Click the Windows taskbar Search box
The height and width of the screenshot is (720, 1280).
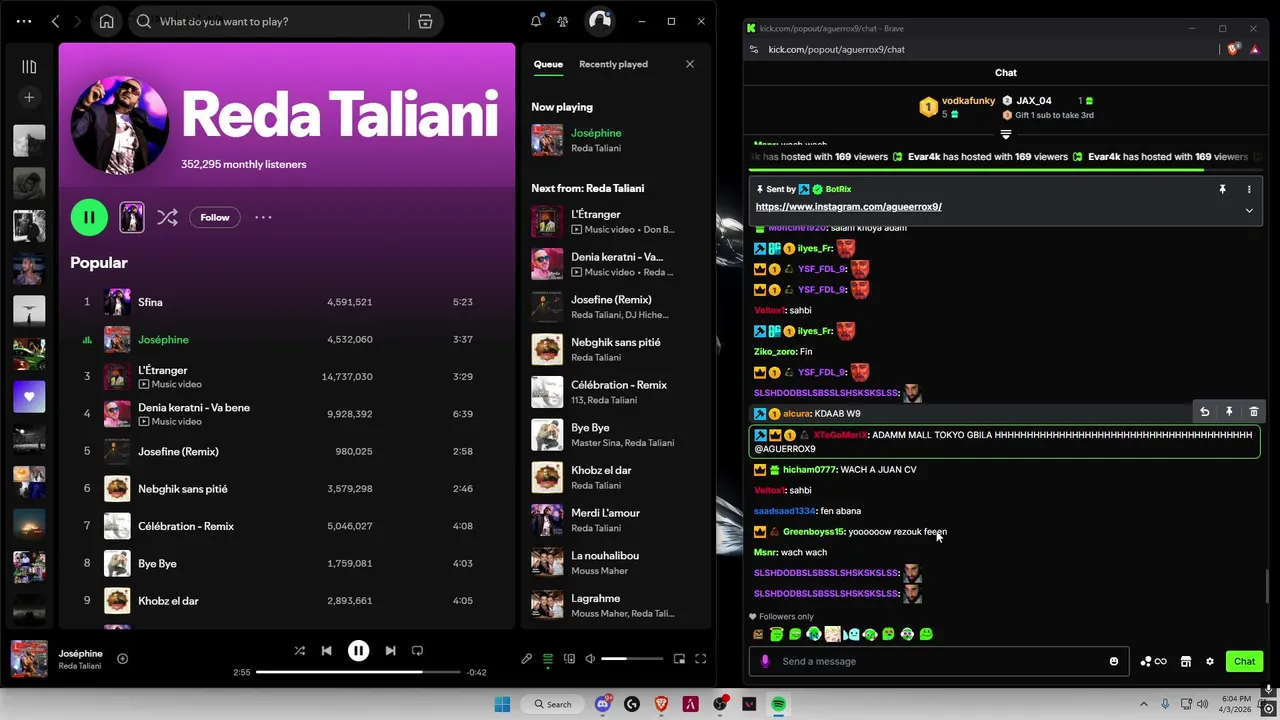click(x=552, y=704)
